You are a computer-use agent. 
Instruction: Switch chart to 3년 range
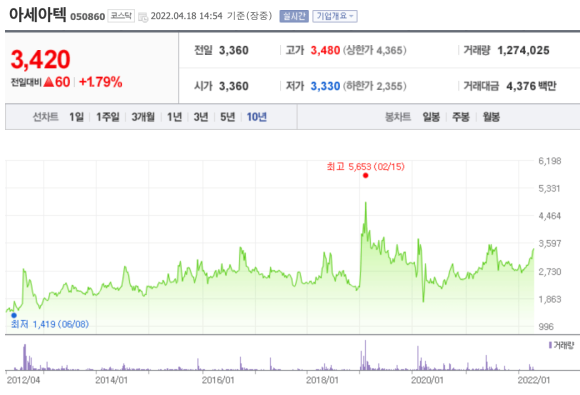click(201, 117)
